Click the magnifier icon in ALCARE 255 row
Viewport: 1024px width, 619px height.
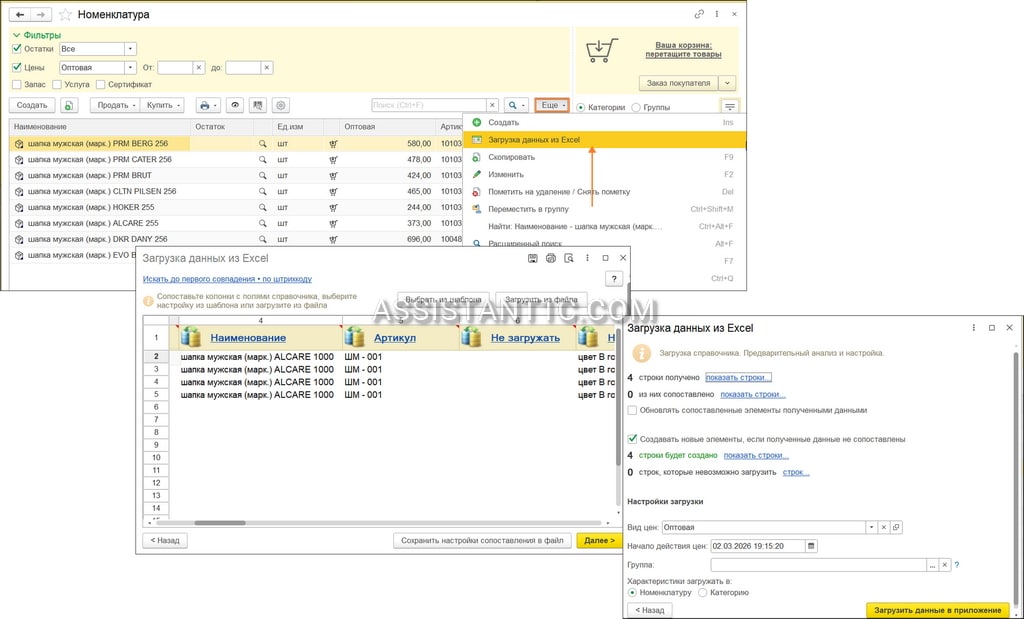pyautogui.click(x=263, y=223)
